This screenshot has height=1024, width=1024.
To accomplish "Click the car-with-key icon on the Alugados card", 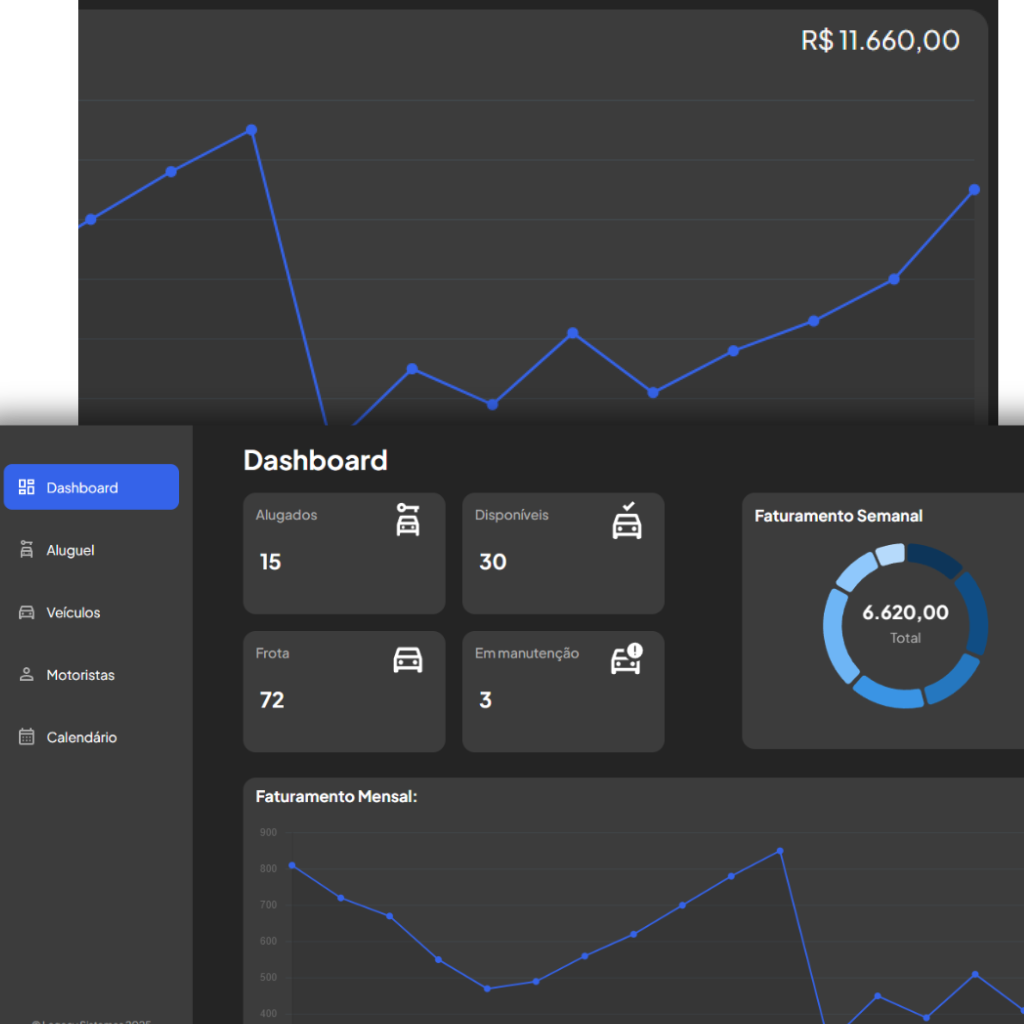I will pos(408,520).
